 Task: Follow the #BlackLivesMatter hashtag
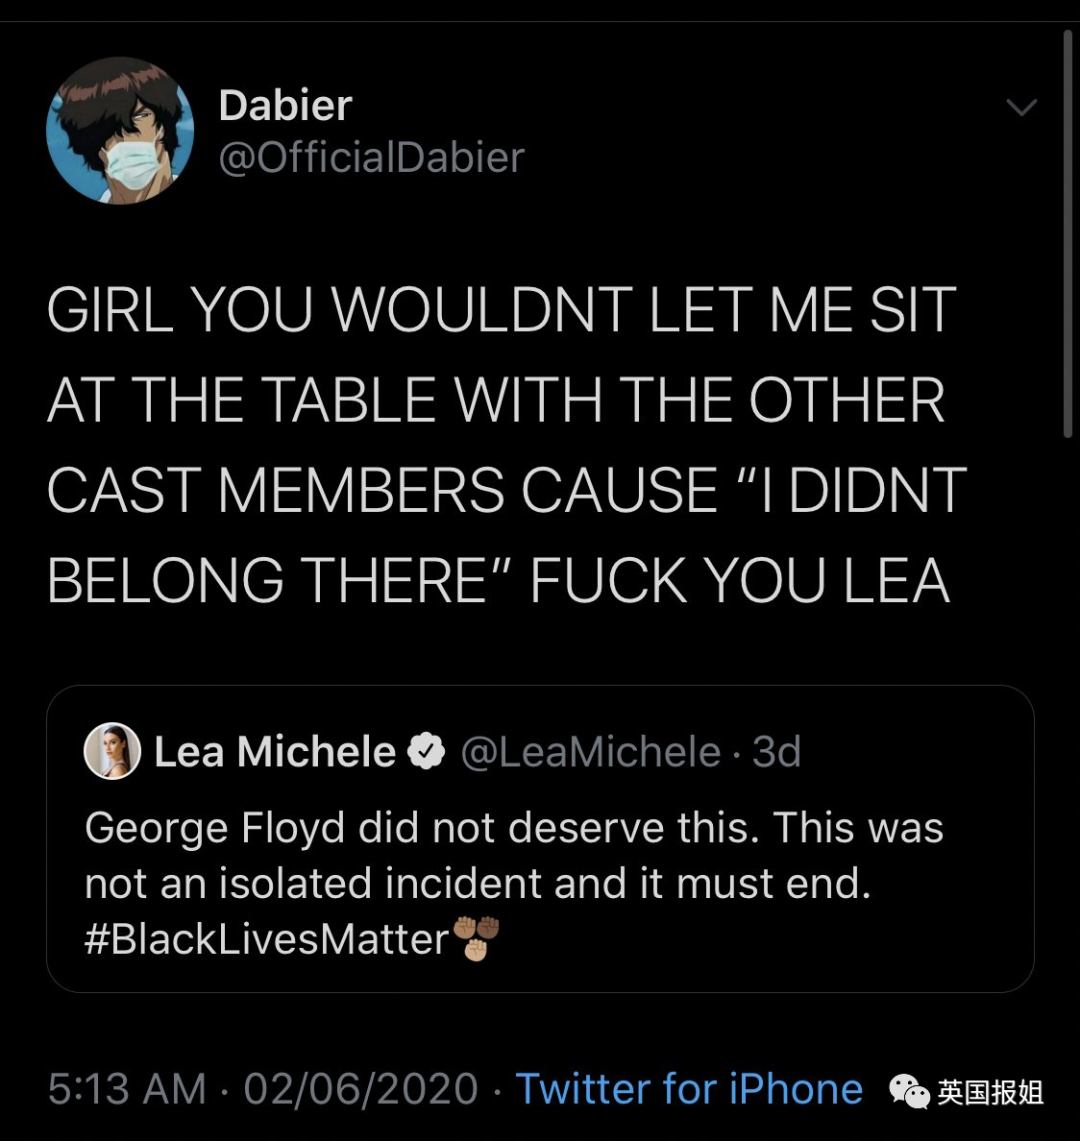[x=266, y=939]
